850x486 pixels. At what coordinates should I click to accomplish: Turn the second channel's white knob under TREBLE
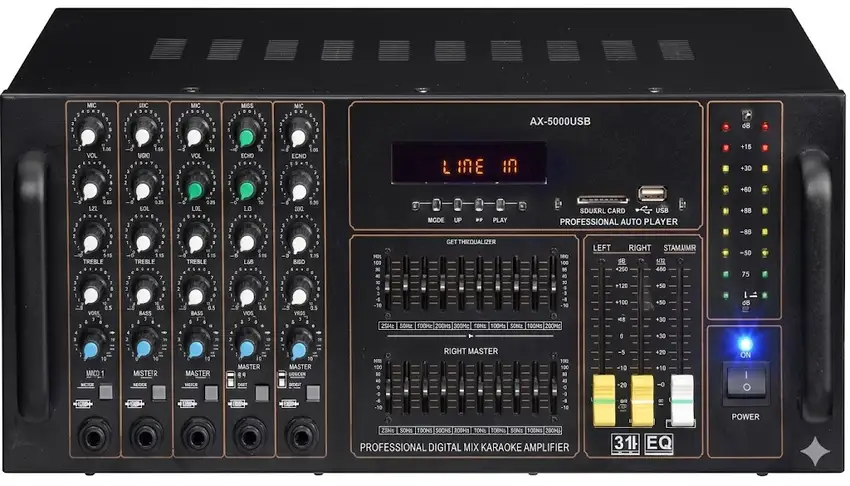click(143, 290)
